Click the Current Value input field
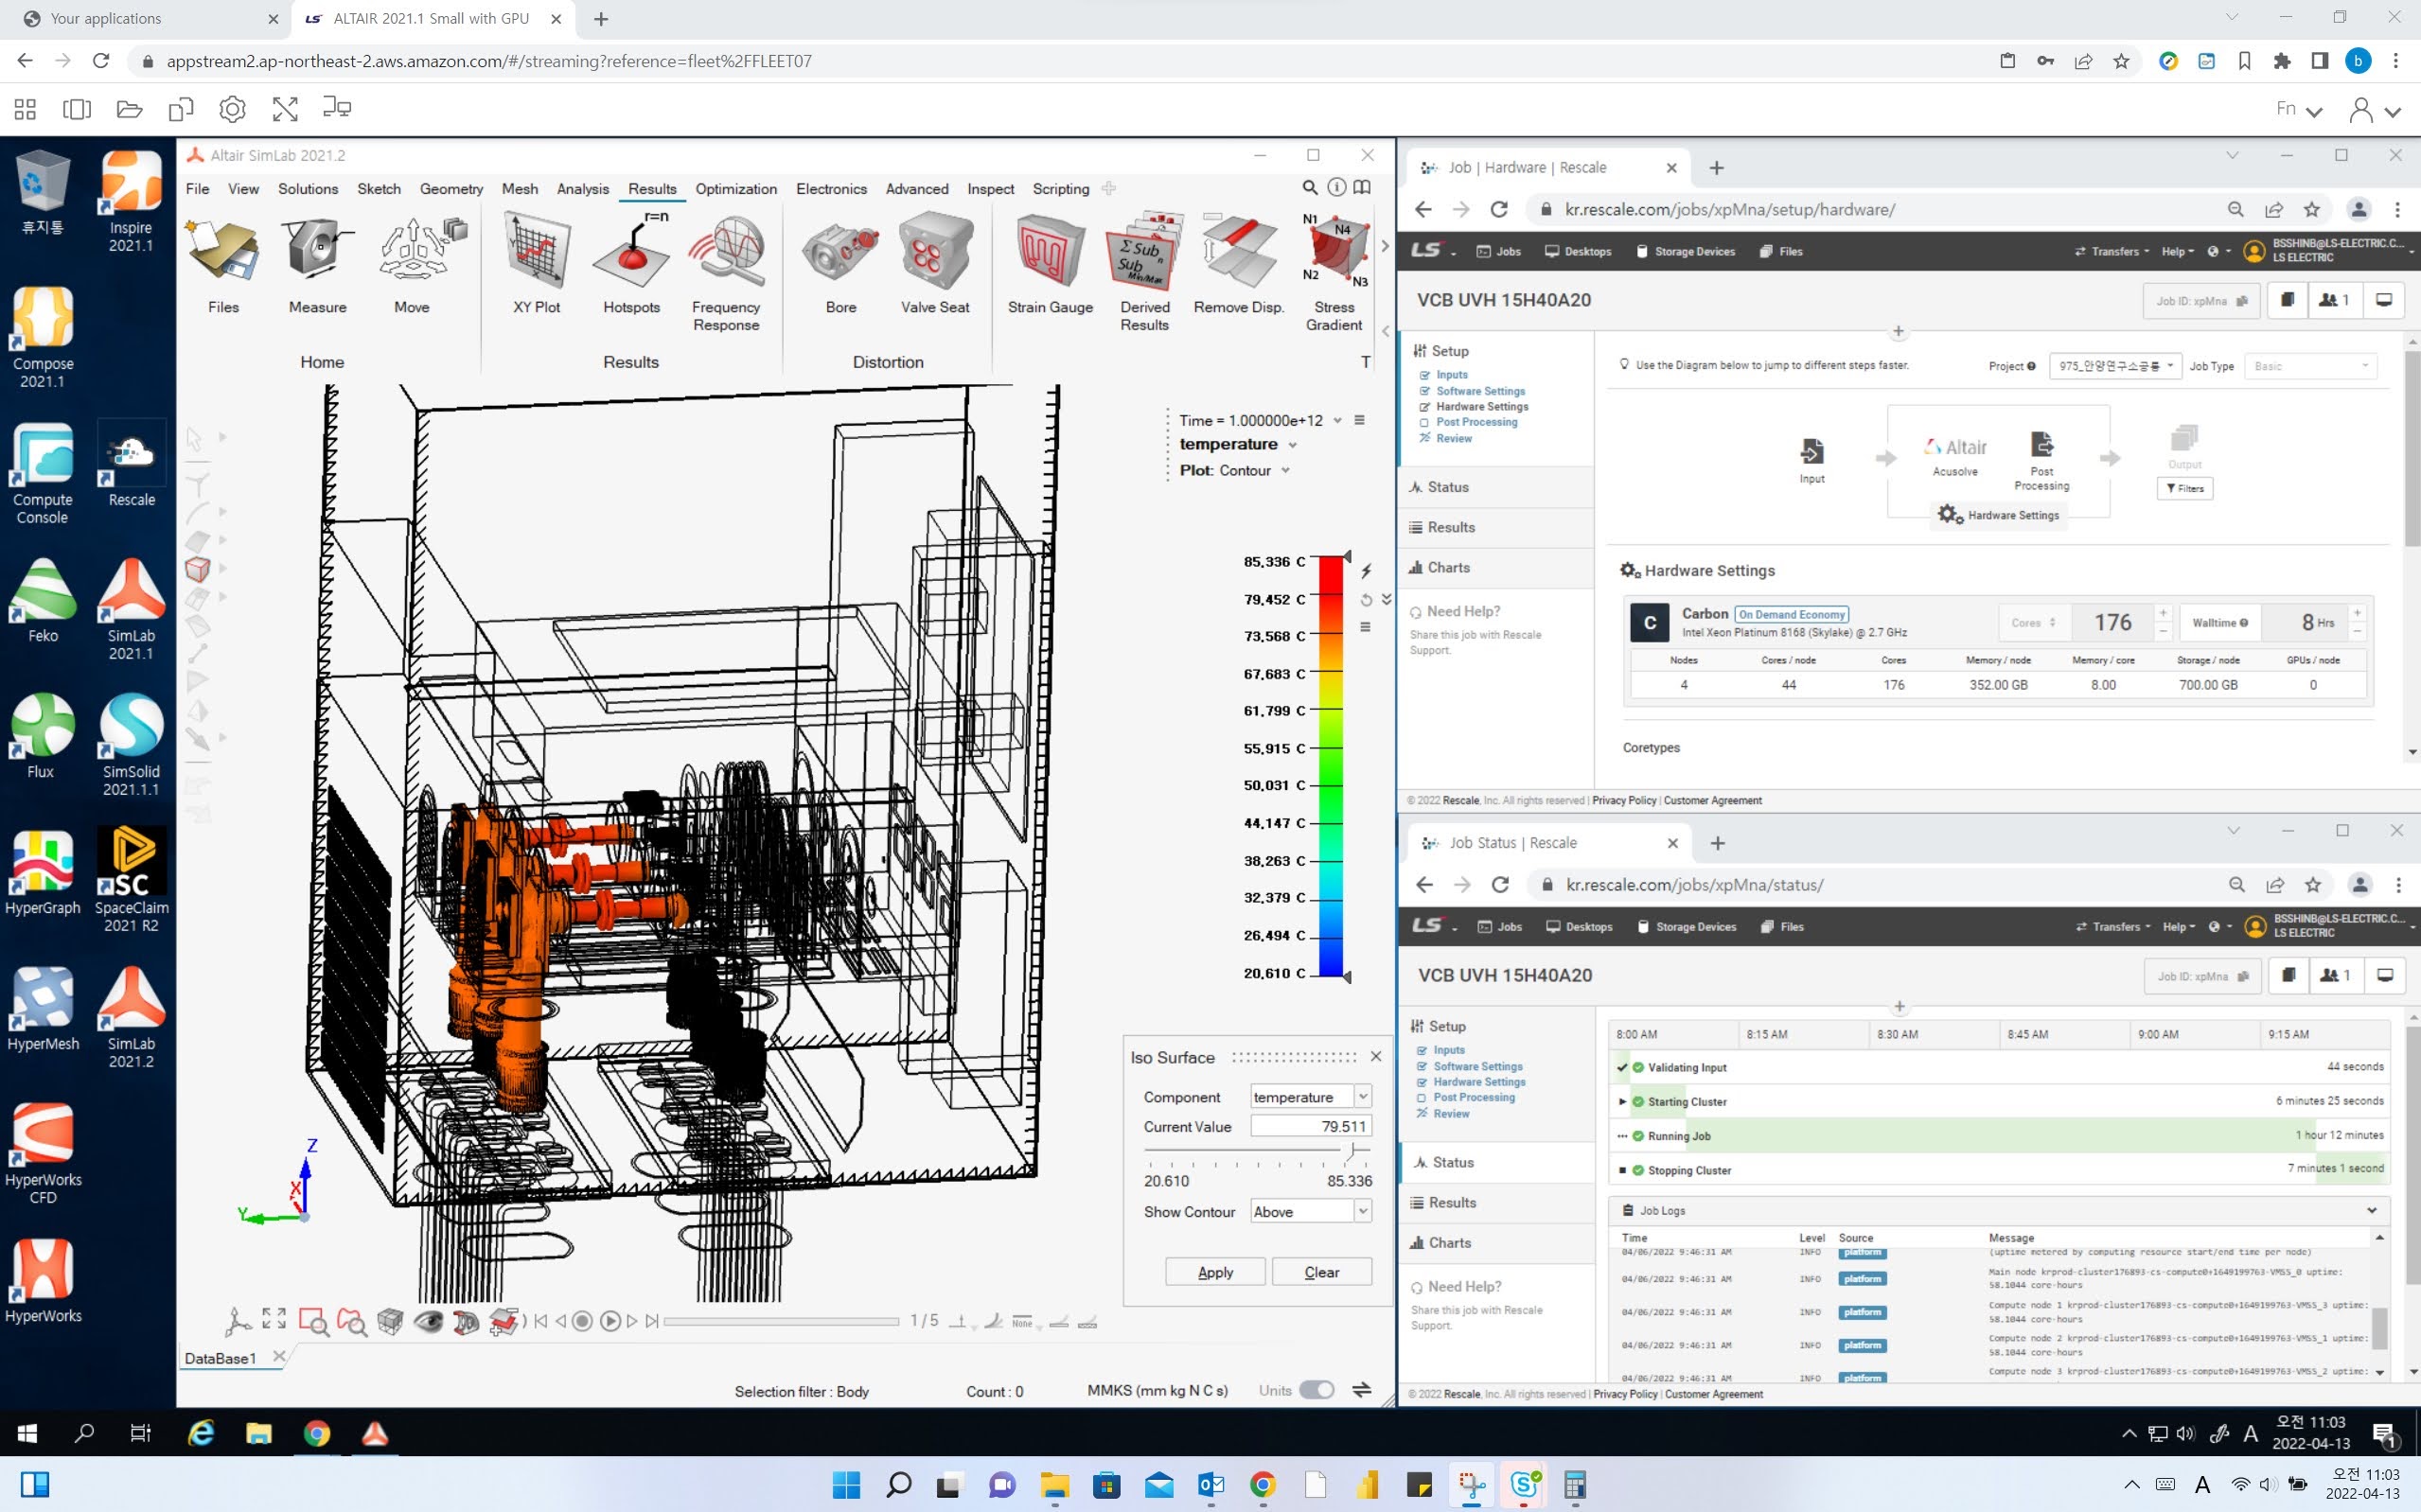This screenshot has width=2421, height=1512. coord(1309,1127)
